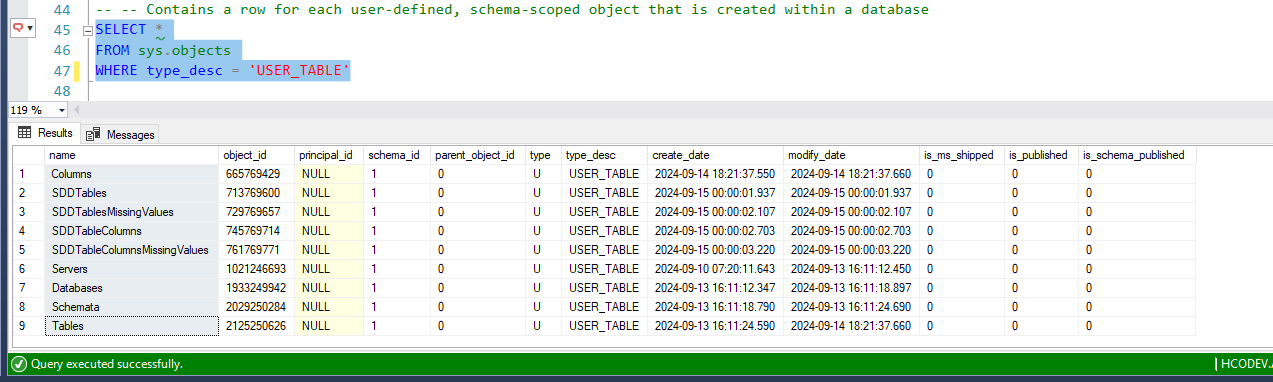Select the SDDTableColumnsMissingValues name cell
Viewport: 1273px width, 382px height.
[x=132, y=250]
